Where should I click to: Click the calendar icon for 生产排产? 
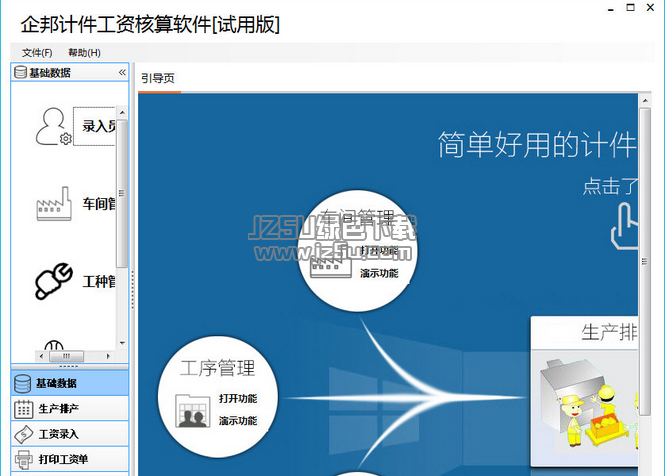pos(23,409)
